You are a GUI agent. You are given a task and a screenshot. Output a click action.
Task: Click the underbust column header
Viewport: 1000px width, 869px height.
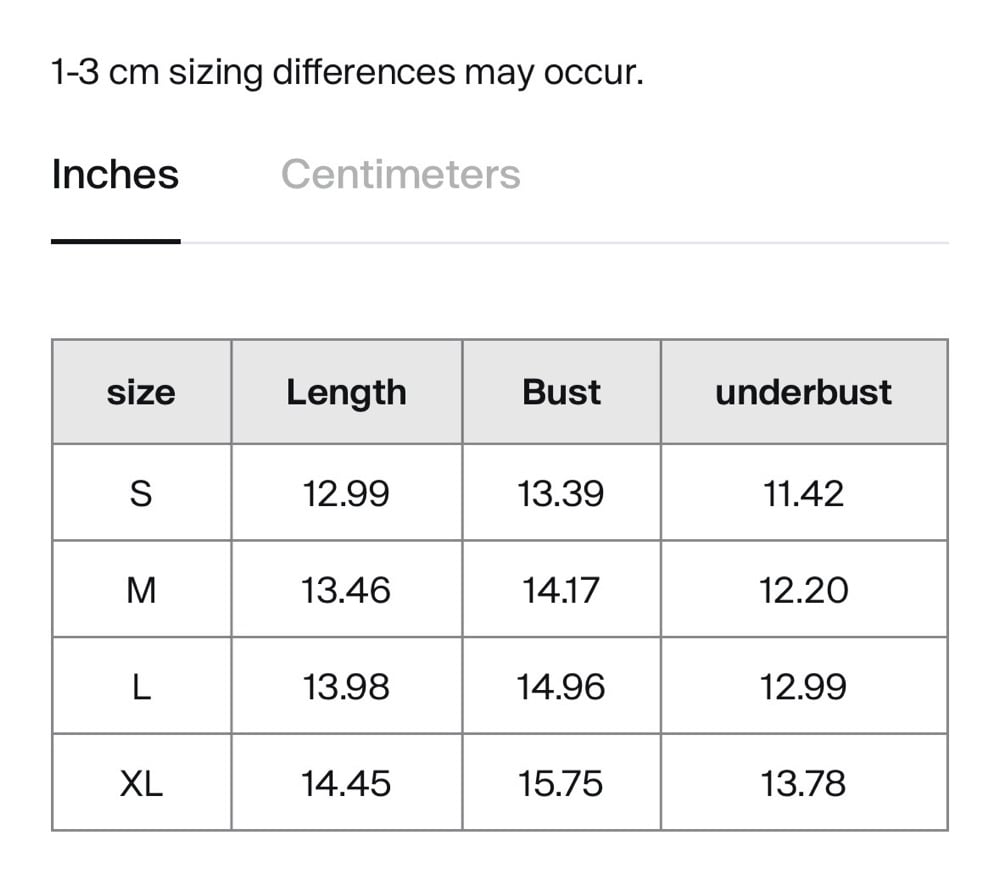pos(803,392)
